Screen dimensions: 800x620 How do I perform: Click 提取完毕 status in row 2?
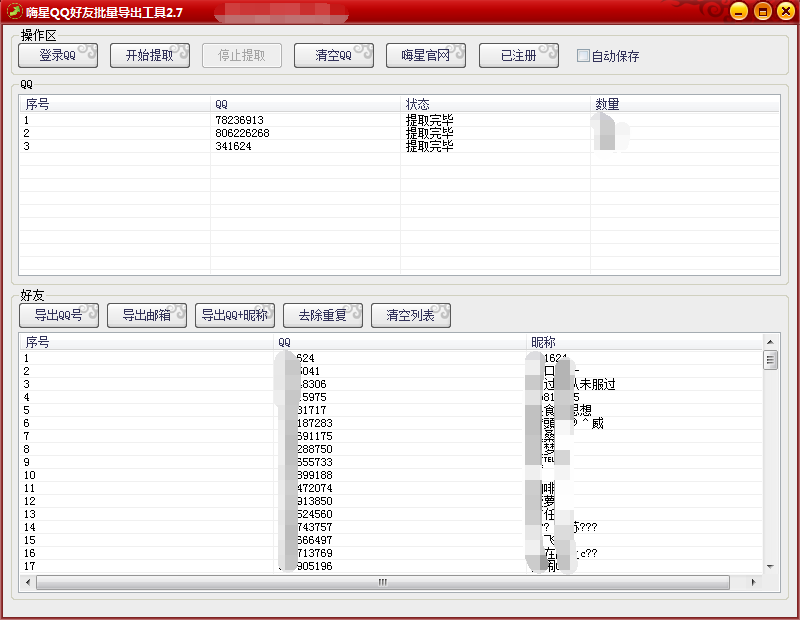pos(429,133)
